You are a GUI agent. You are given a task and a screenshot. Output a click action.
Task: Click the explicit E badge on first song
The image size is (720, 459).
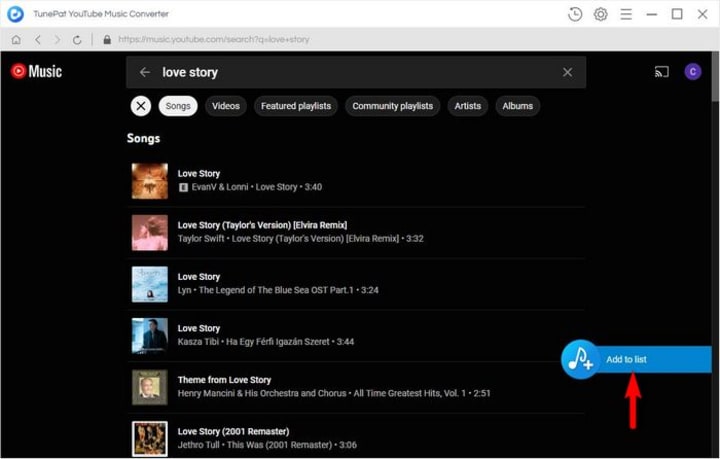pyautogui.click(x=183, y=187)
